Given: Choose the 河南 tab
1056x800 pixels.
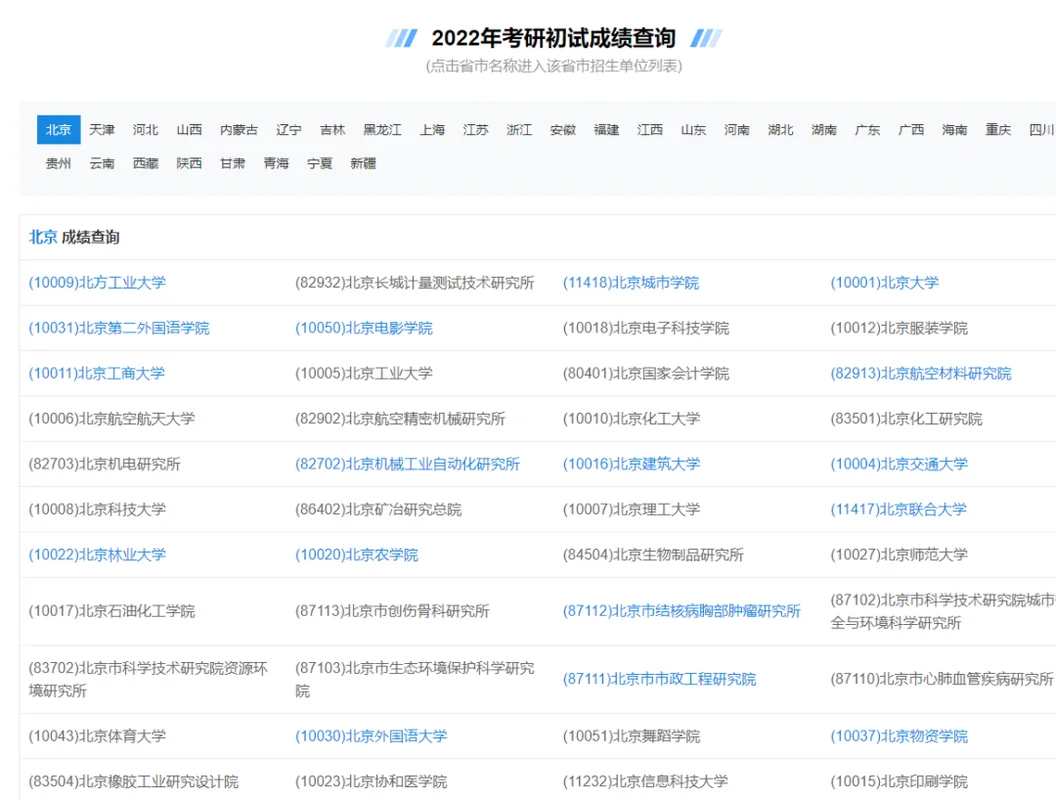Looking at the screenshot, I should (737, 129).
